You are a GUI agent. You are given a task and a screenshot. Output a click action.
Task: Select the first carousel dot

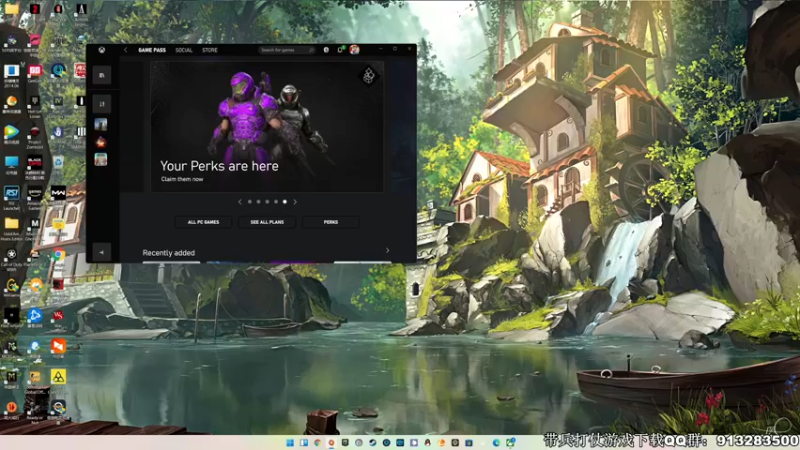pyautogui.click(x=249, y=202)
